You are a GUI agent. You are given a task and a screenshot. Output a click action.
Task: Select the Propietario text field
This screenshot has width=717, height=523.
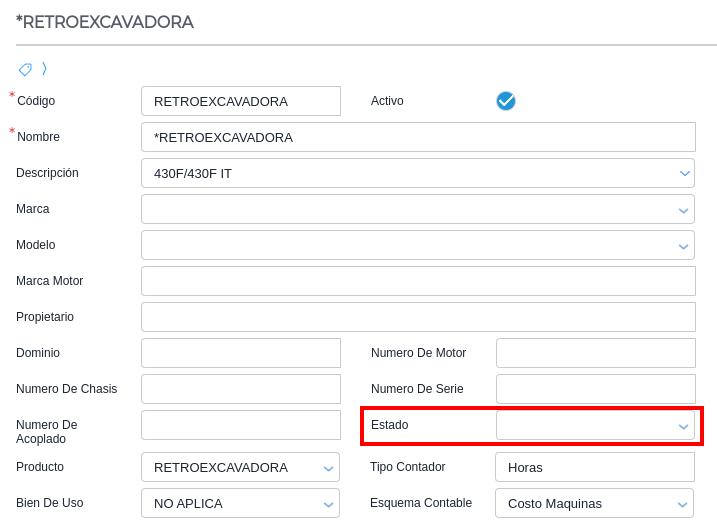(418, 317)
